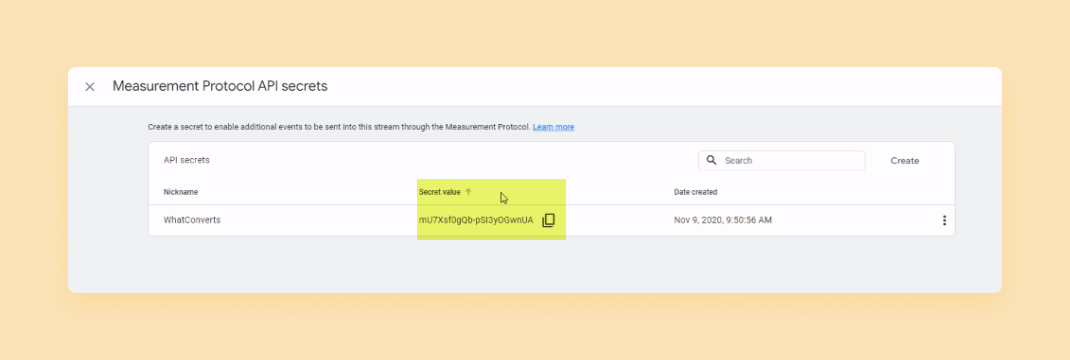
Task: Open the Learn more link
Action: pyautogui.click(x=553, y=127)
